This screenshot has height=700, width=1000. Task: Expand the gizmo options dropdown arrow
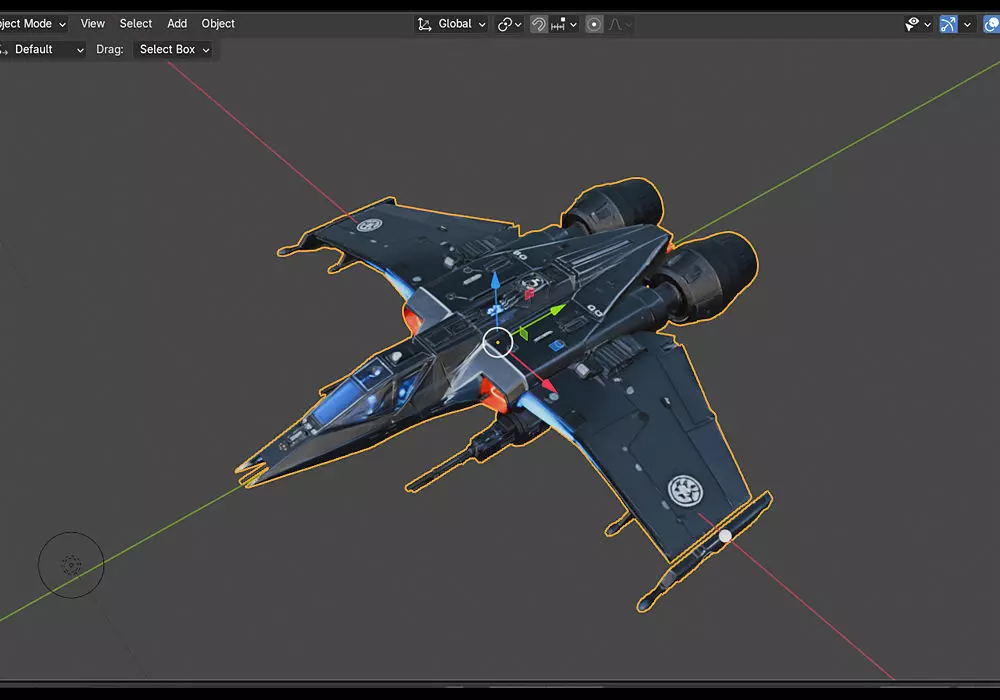click(x=967, y=25)
